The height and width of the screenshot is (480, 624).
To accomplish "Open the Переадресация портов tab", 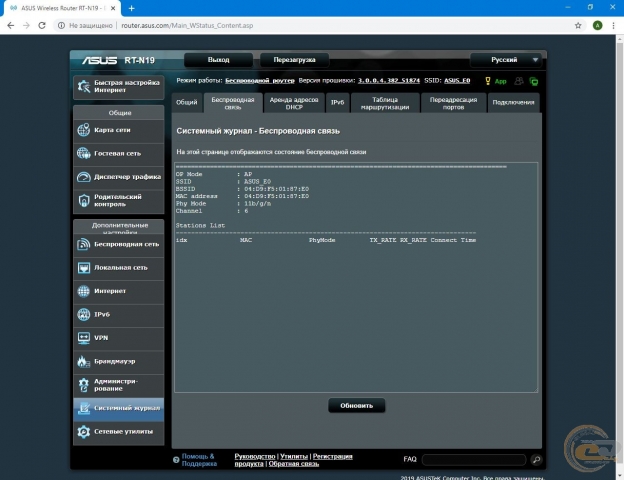I will click(x=453, y=103).
